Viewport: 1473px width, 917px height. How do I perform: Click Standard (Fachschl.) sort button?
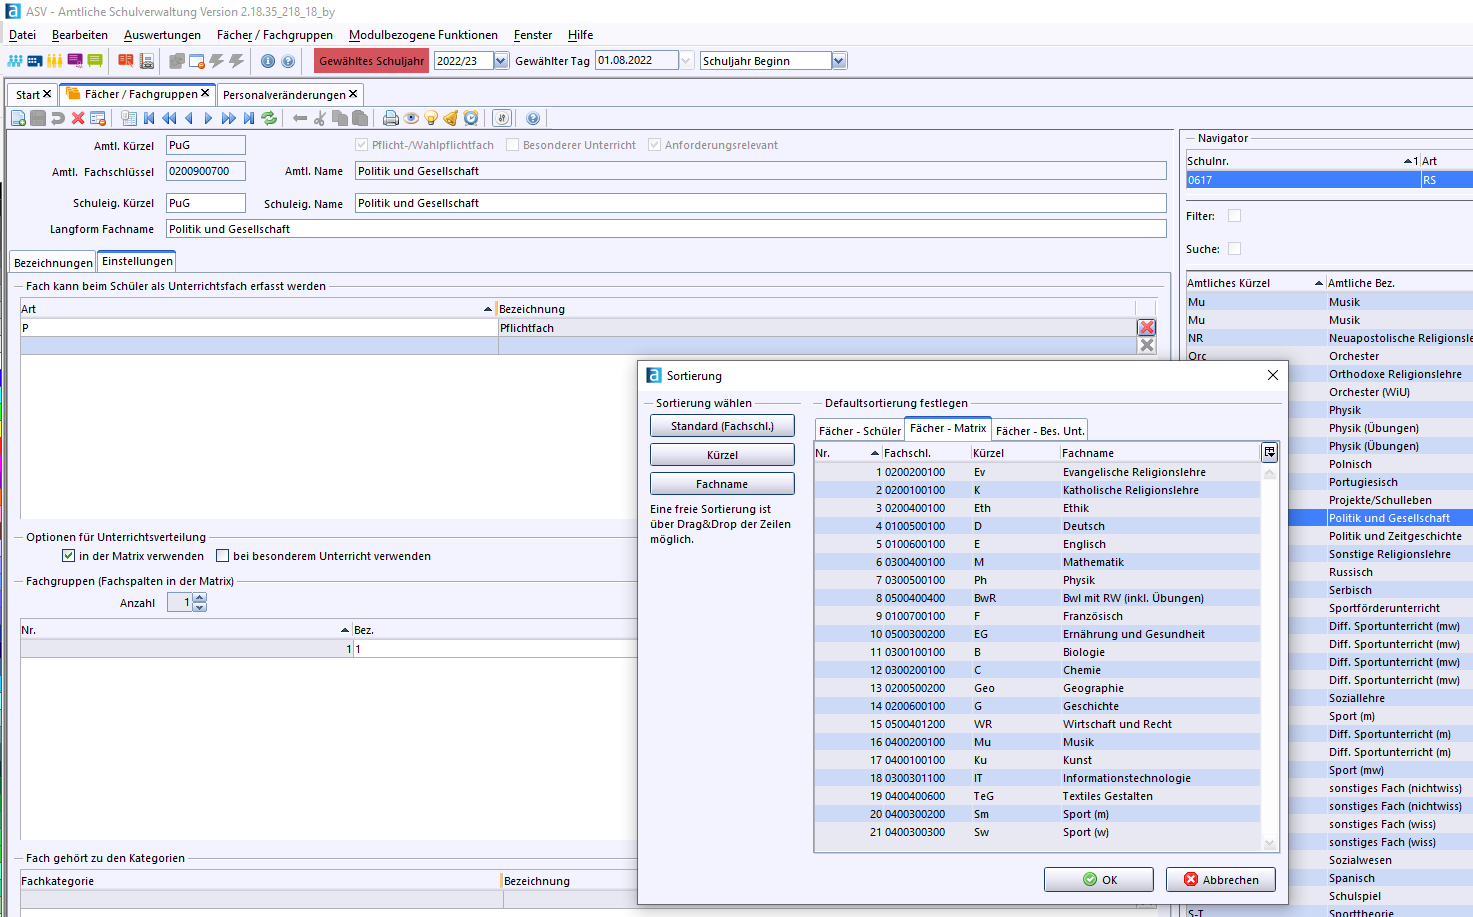point(722,426)
